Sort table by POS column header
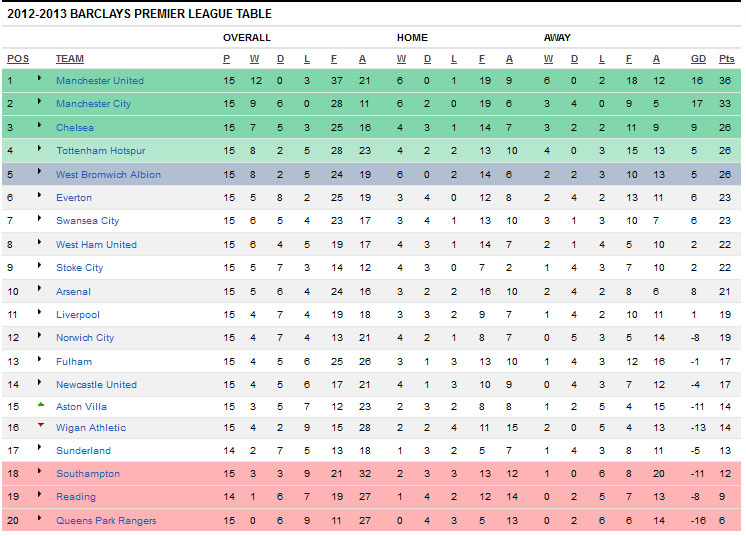746x536 pixels. (x=18, y=58)
